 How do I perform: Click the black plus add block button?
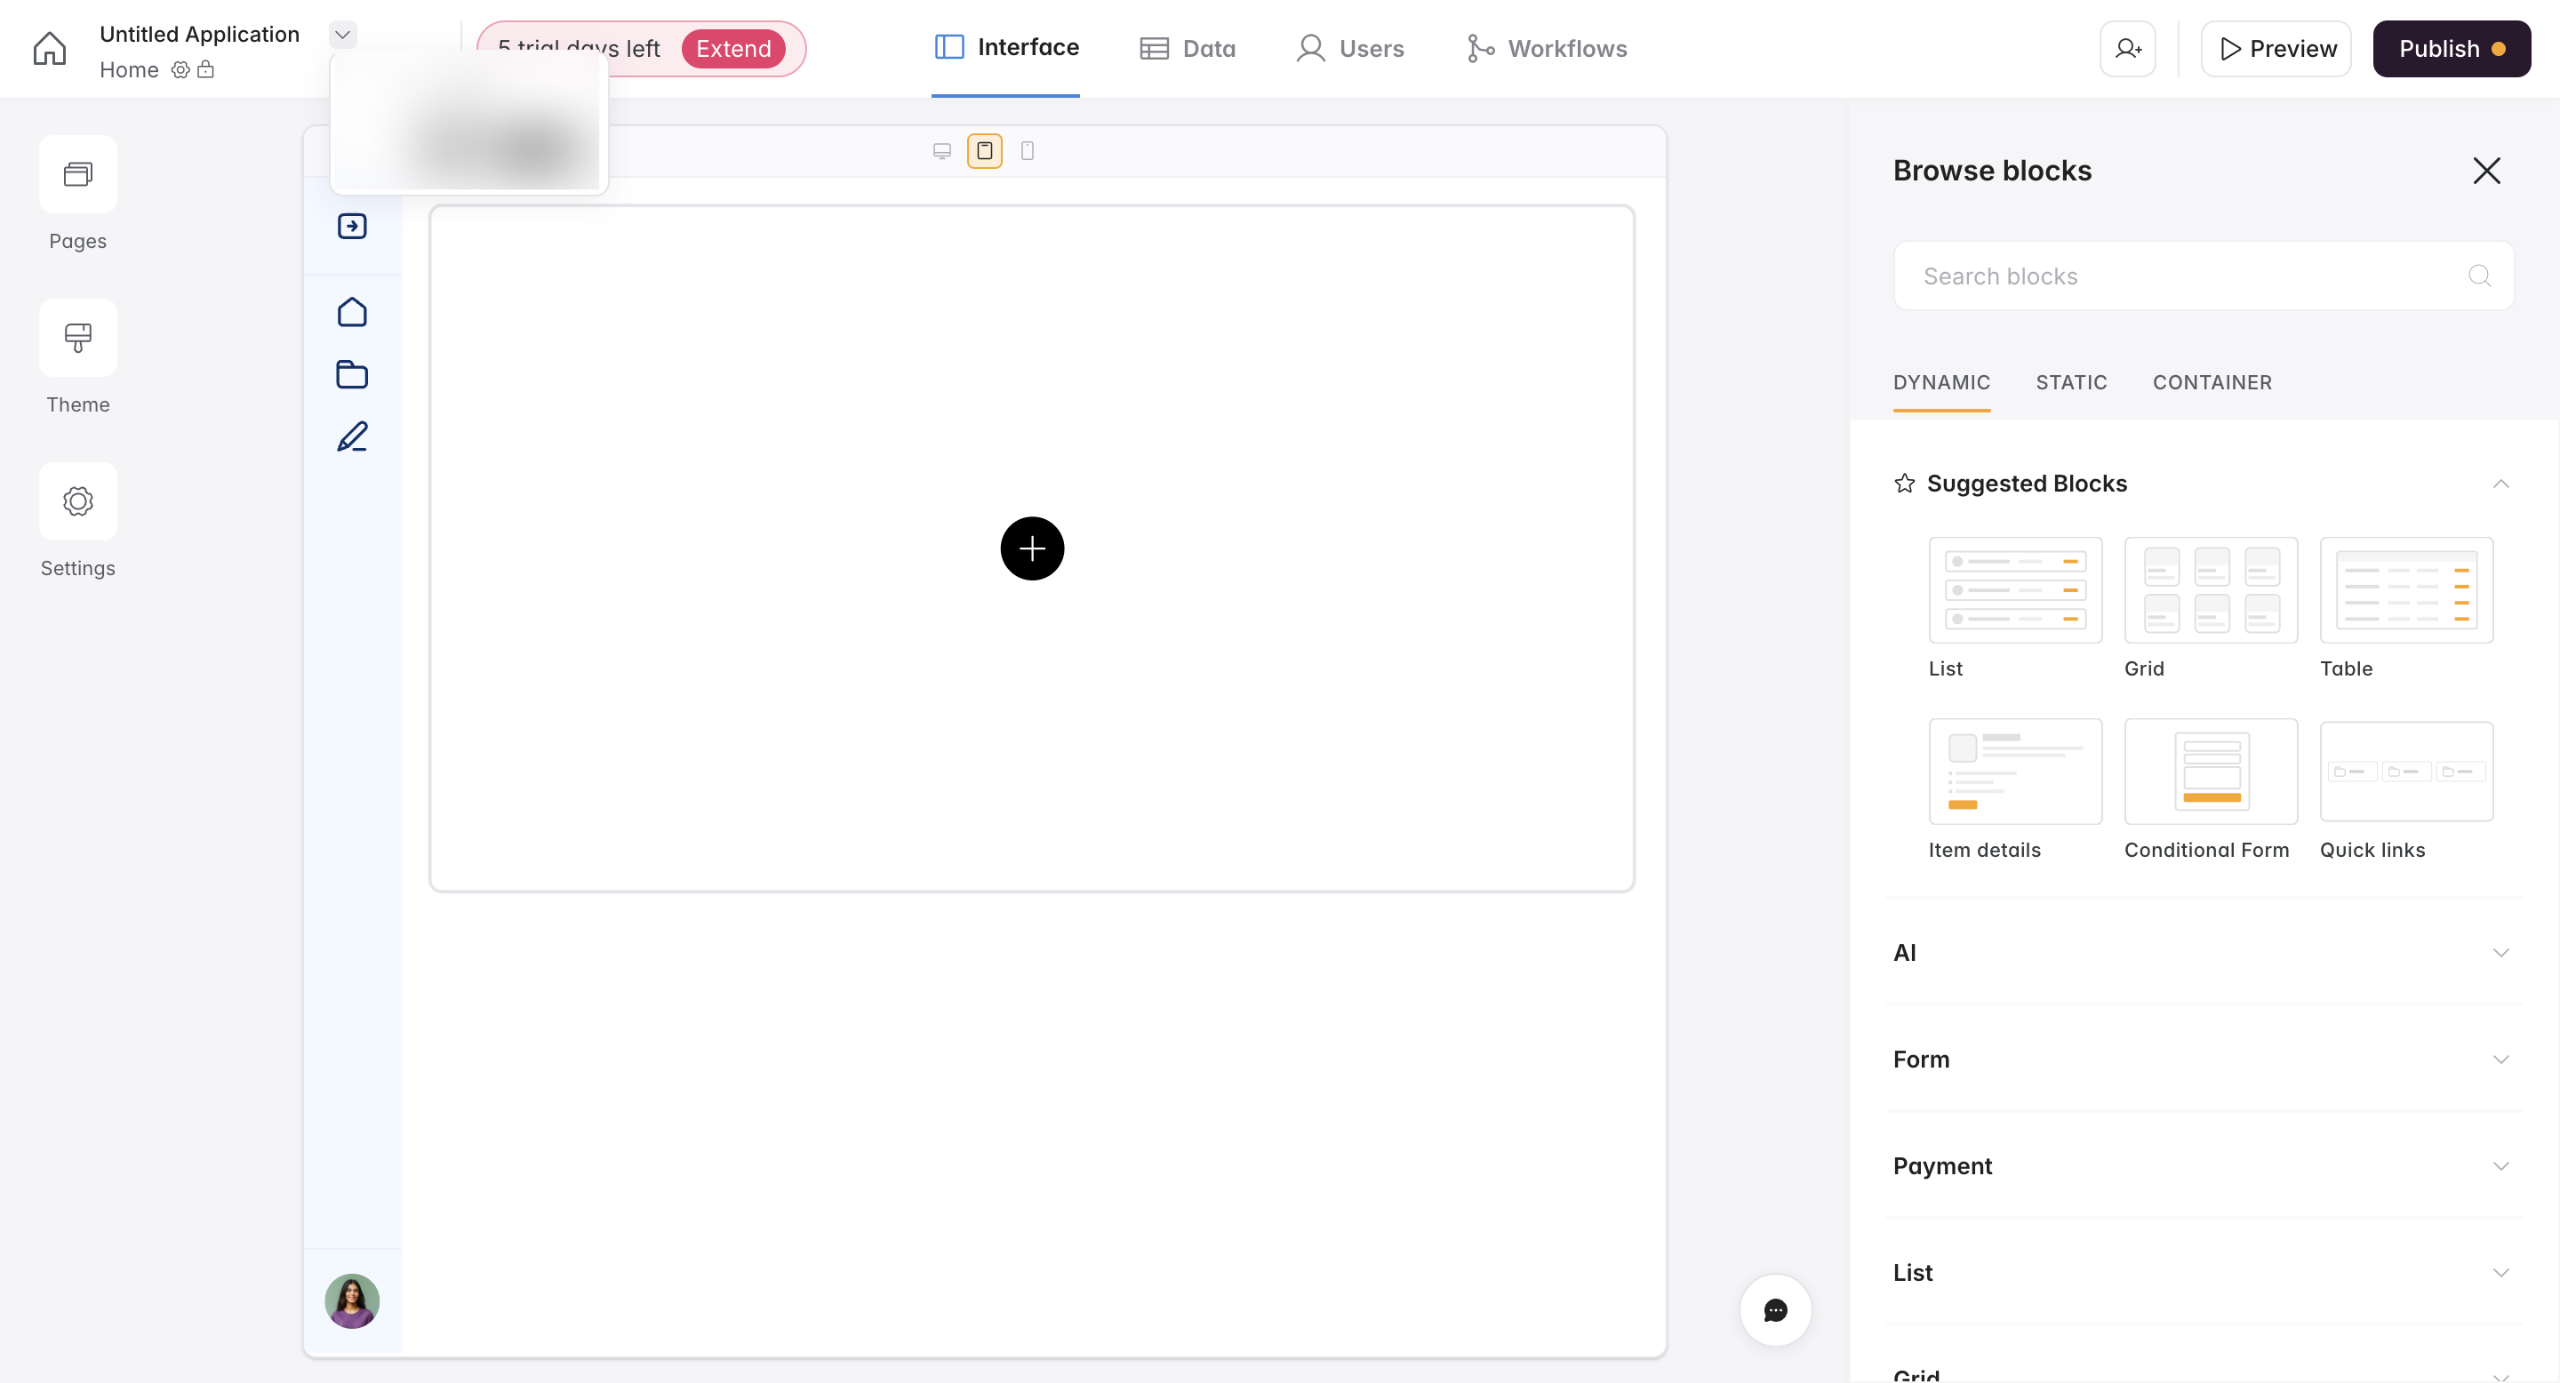click(1031, 548)
